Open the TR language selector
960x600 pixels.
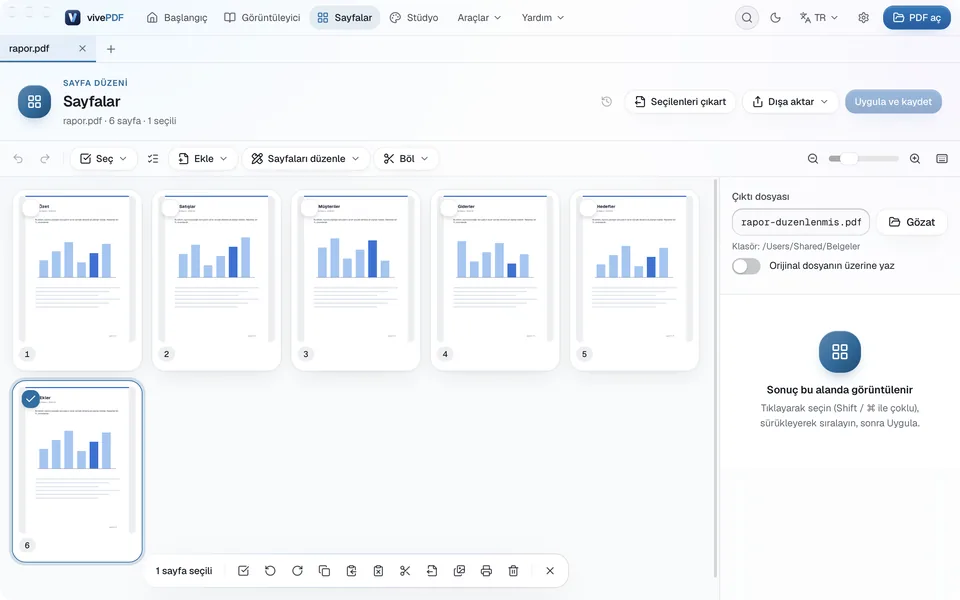click(819, 18)
